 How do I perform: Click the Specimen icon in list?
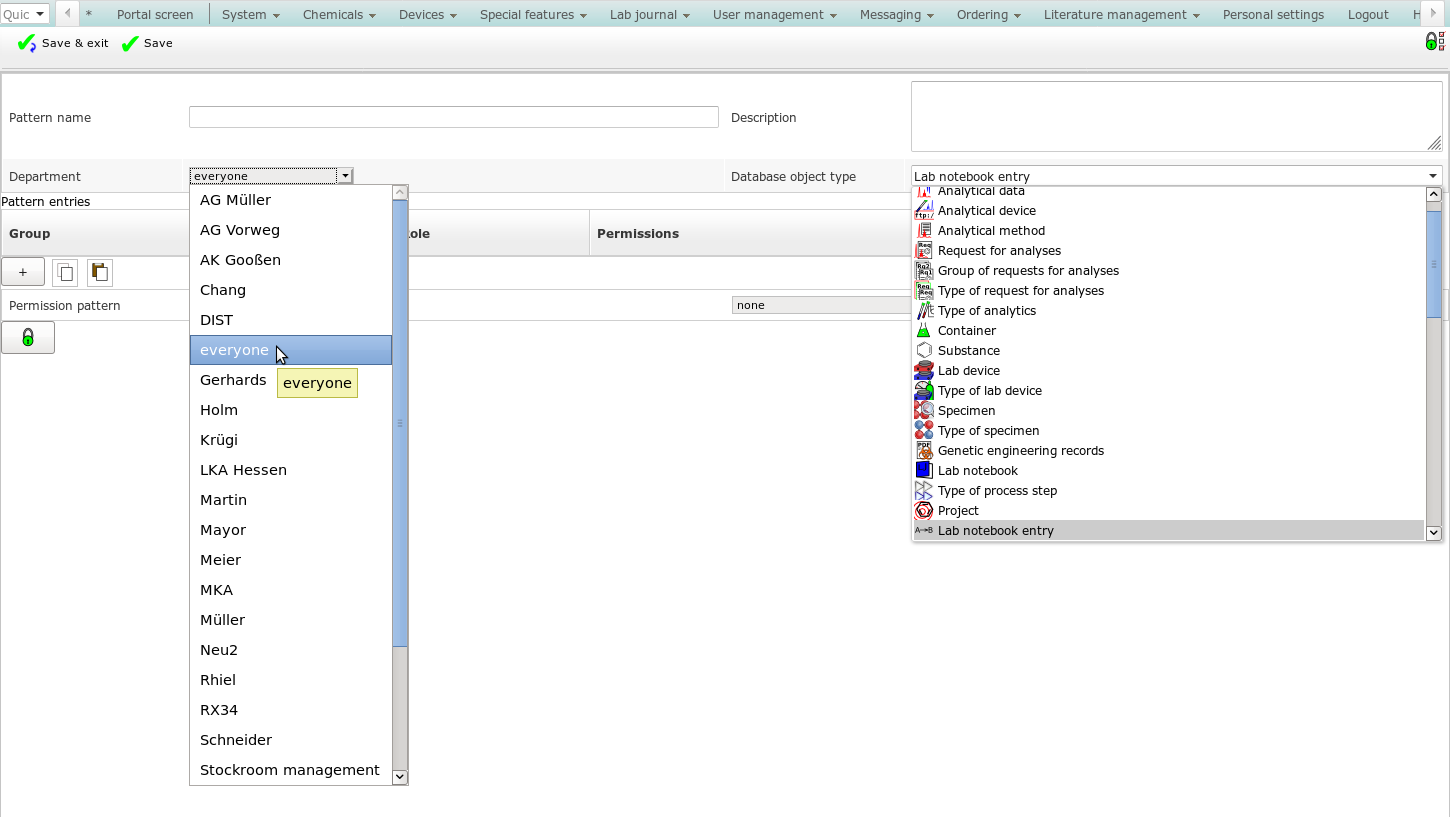[924, 410]
